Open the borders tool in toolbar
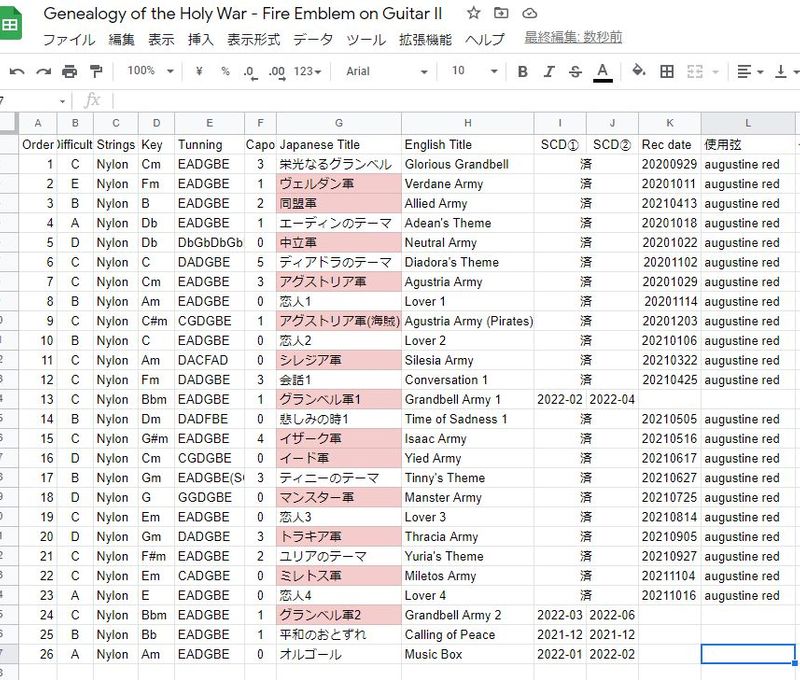Viewport: 800px width, 680px height. click(x=667, y=71)
